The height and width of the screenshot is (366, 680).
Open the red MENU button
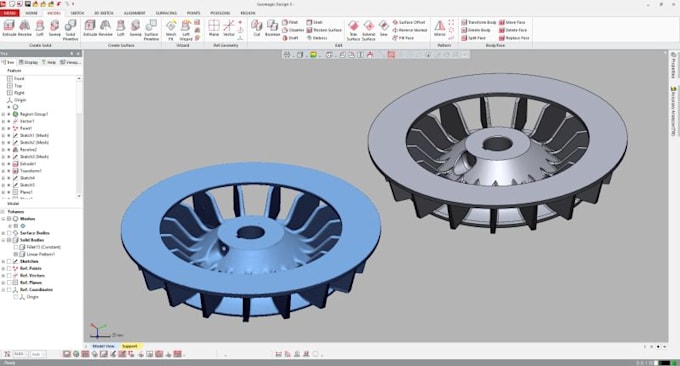(x=10, y=13)
